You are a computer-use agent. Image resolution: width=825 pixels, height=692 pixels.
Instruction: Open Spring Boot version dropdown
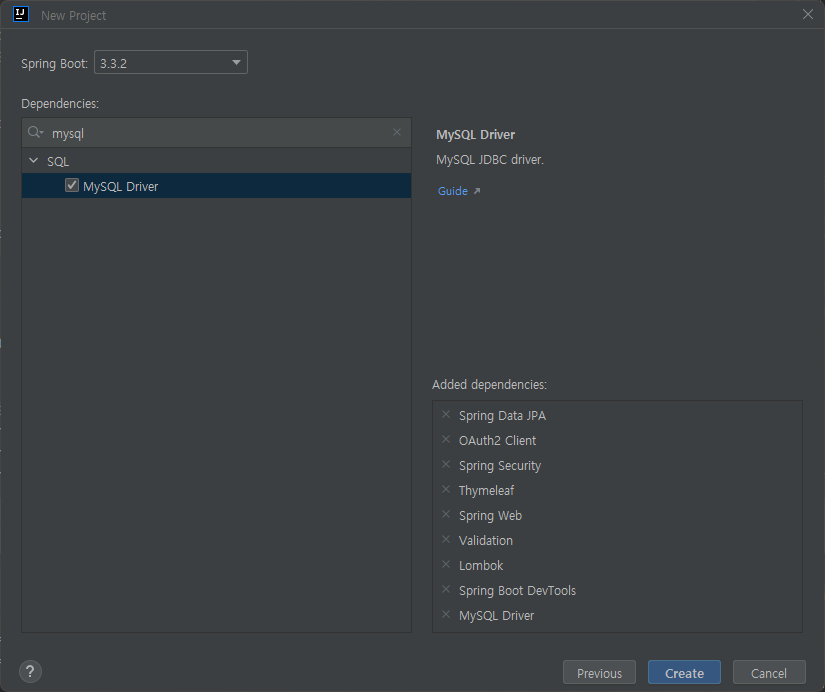(170, 63)
